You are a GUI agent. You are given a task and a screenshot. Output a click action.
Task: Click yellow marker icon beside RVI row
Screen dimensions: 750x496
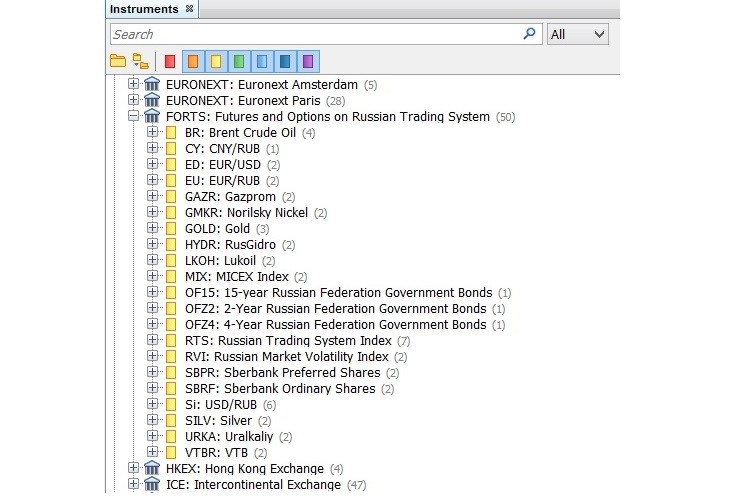point(171,356)
